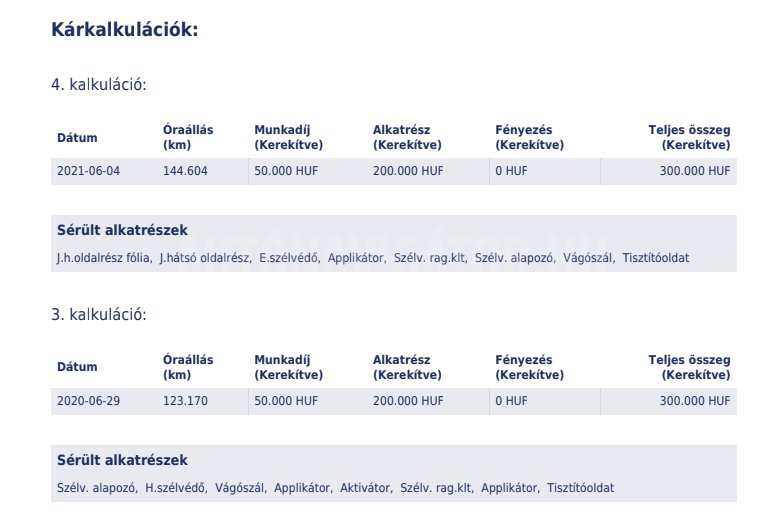Click Szélv. alapozó in the 3. kalkuláció parts

coord(96,488)
